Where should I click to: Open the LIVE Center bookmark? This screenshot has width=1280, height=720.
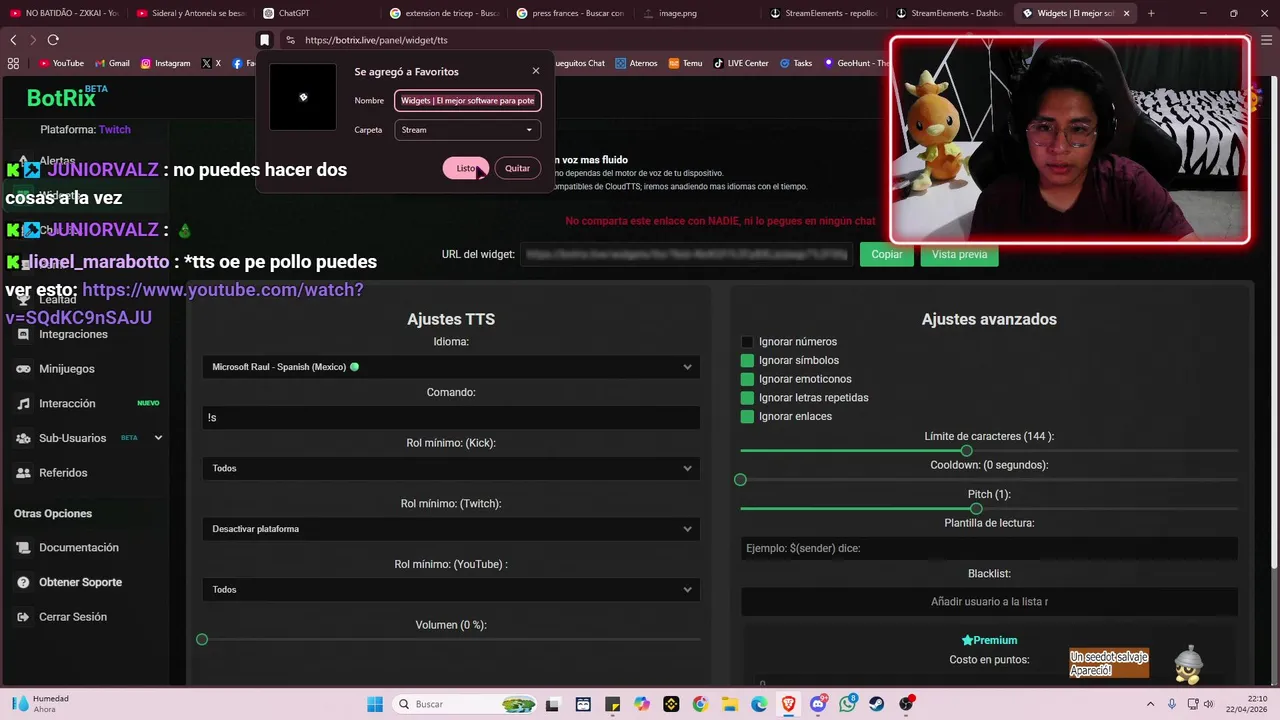tap(741, 63)
